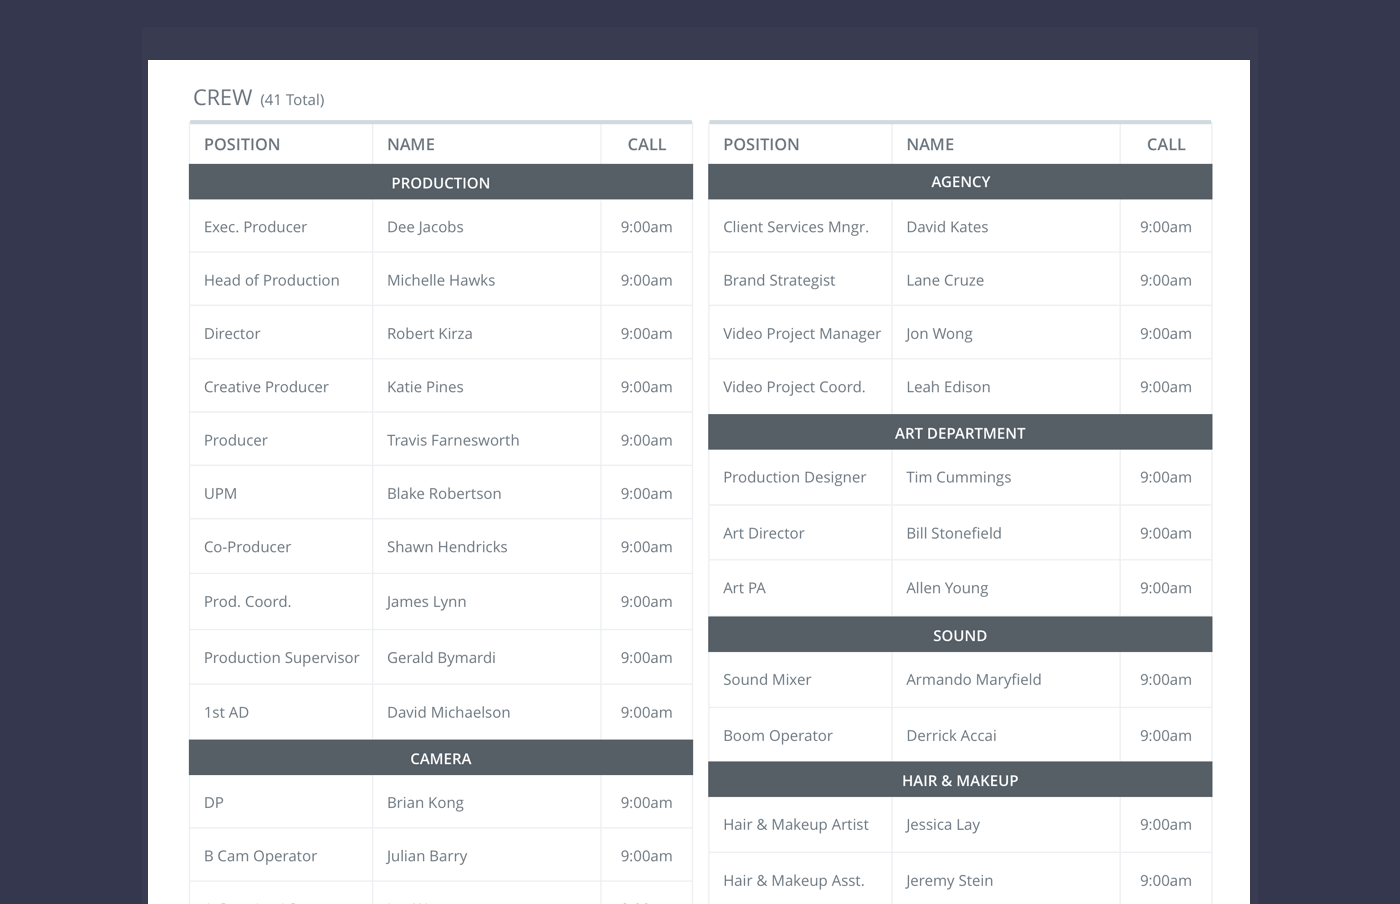Click the CREW heading
Screen dimensions: 1400x904
click(x=222, y=97)
